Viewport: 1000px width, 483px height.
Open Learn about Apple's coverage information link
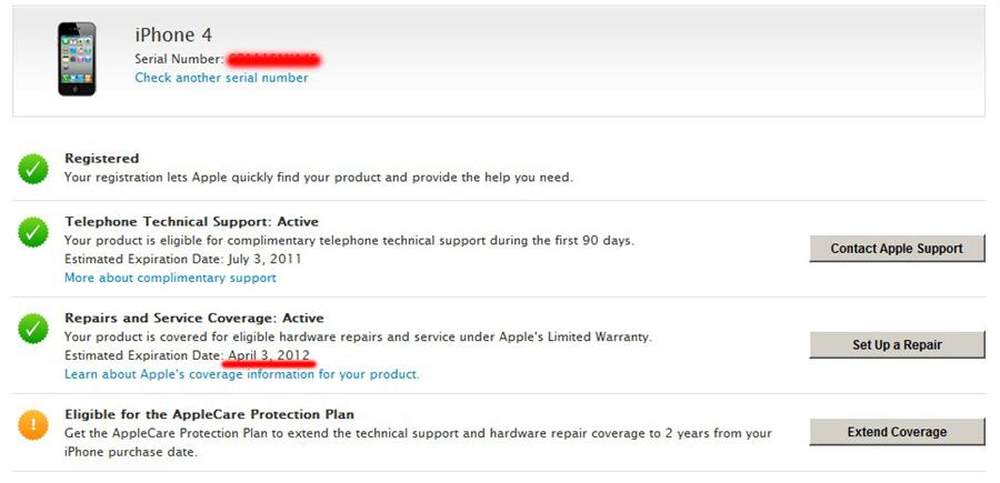[x=242, y=375]
